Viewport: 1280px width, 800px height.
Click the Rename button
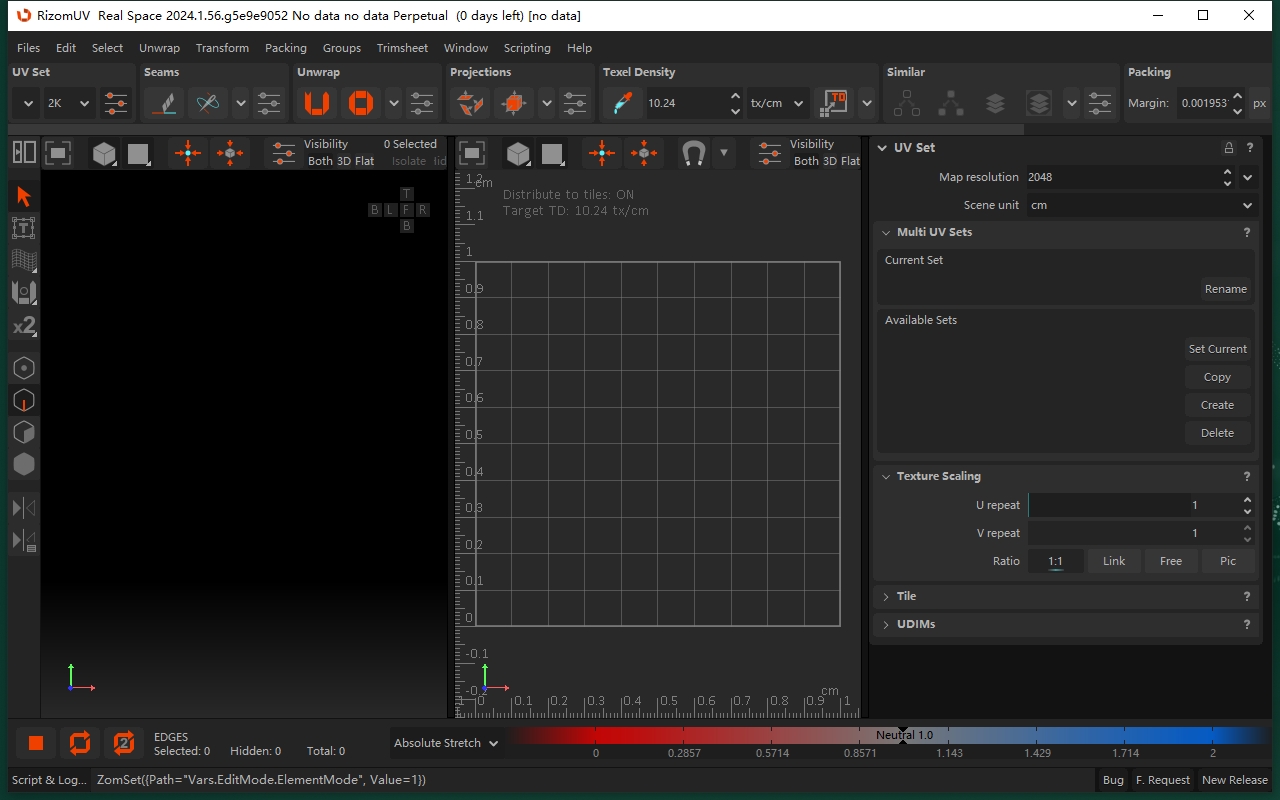click(x=1226, y=289)
